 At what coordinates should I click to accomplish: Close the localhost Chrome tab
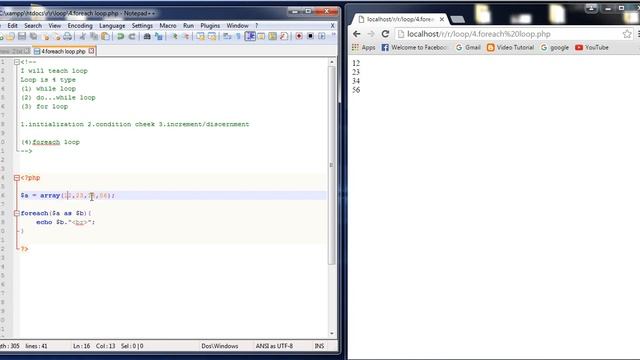coord(442,19)
